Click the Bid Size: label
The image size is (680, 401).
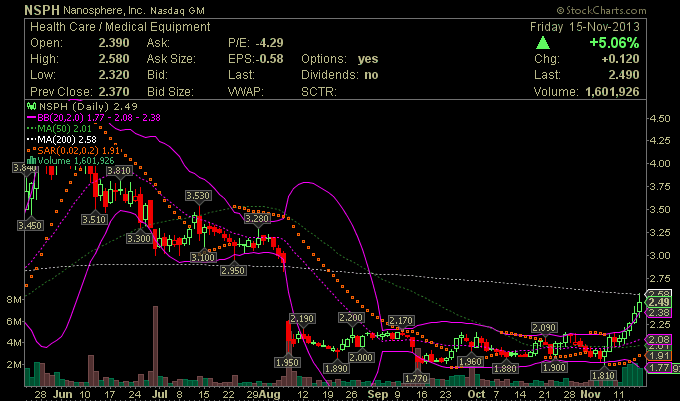pos(170,91)
